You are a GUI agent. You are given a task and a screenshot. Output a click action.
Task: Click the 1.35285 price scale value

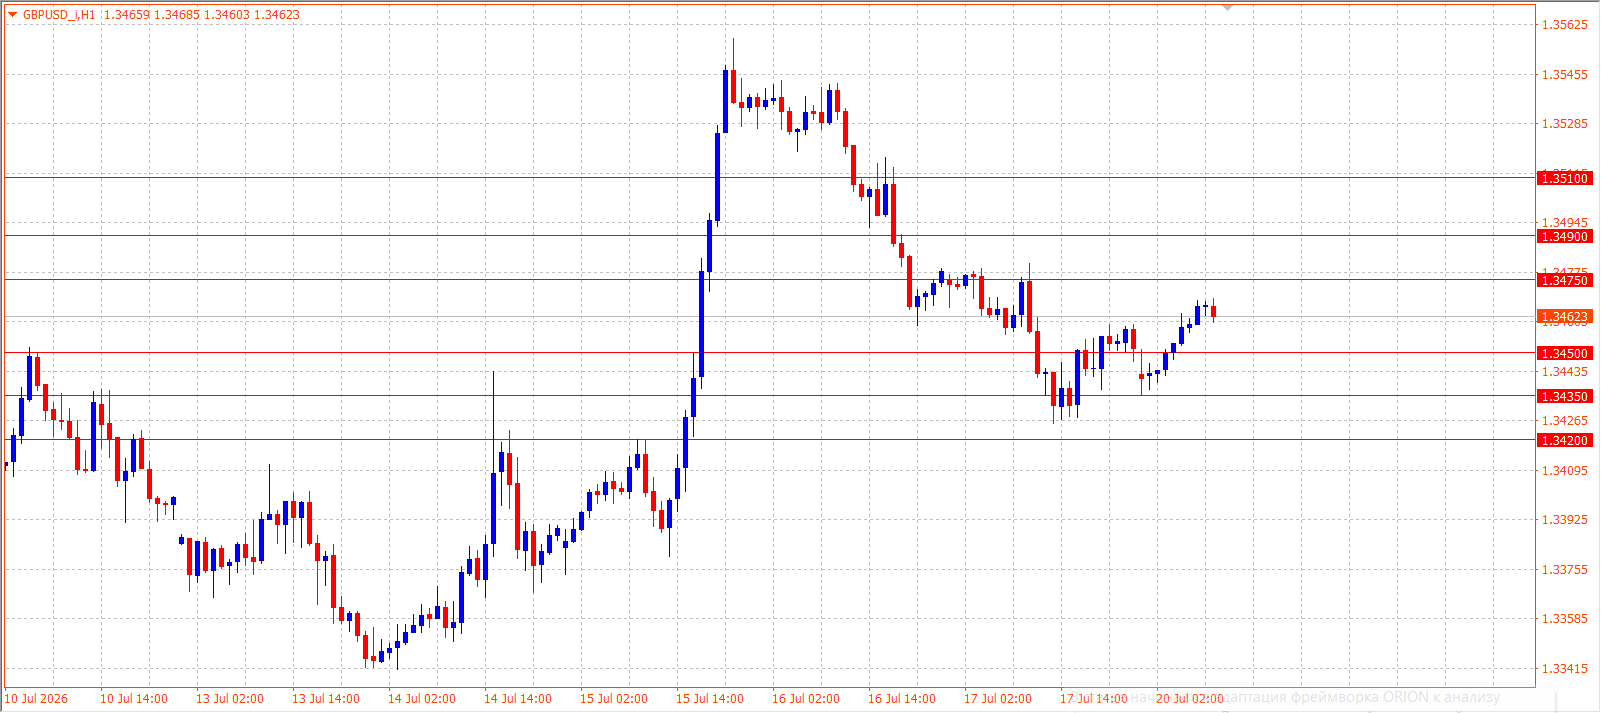[x=1565, y=124]
